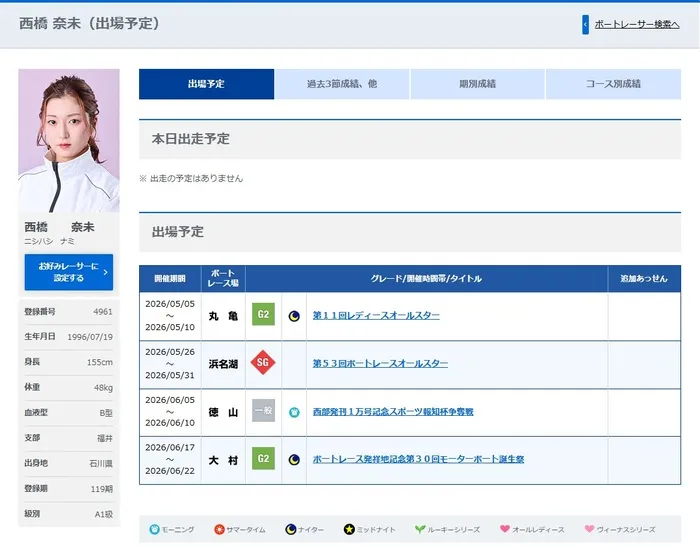Click the ナイター legend icon
Screen dimensions: 700x553
[291, 529]
